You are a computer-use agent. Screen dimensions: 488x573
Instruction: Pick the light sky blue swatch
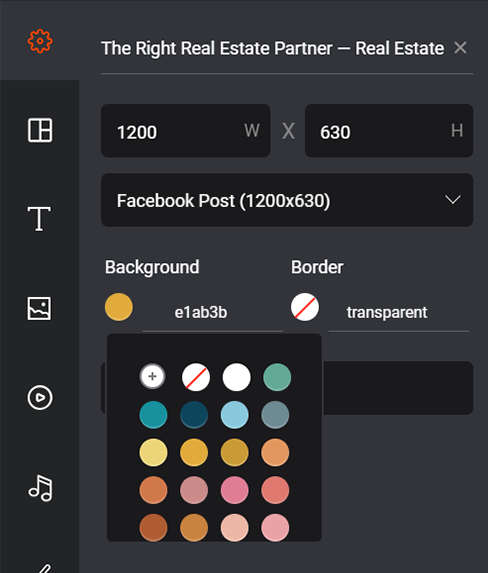click(235, 415)
